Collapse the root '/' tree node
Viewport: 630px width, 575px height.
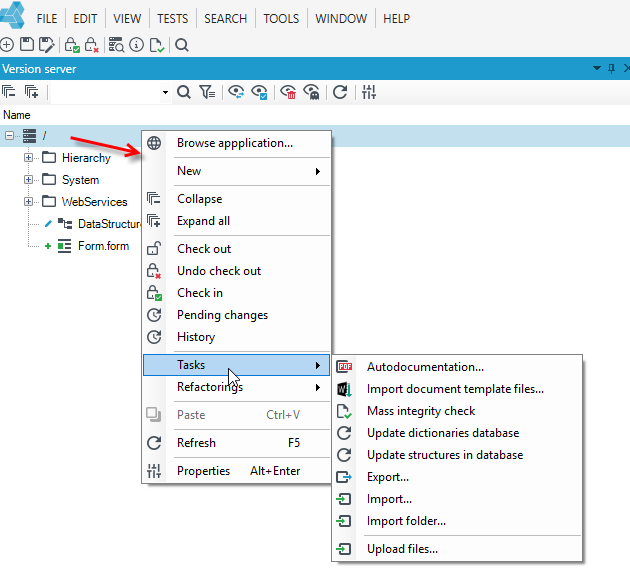coord(9,136)
